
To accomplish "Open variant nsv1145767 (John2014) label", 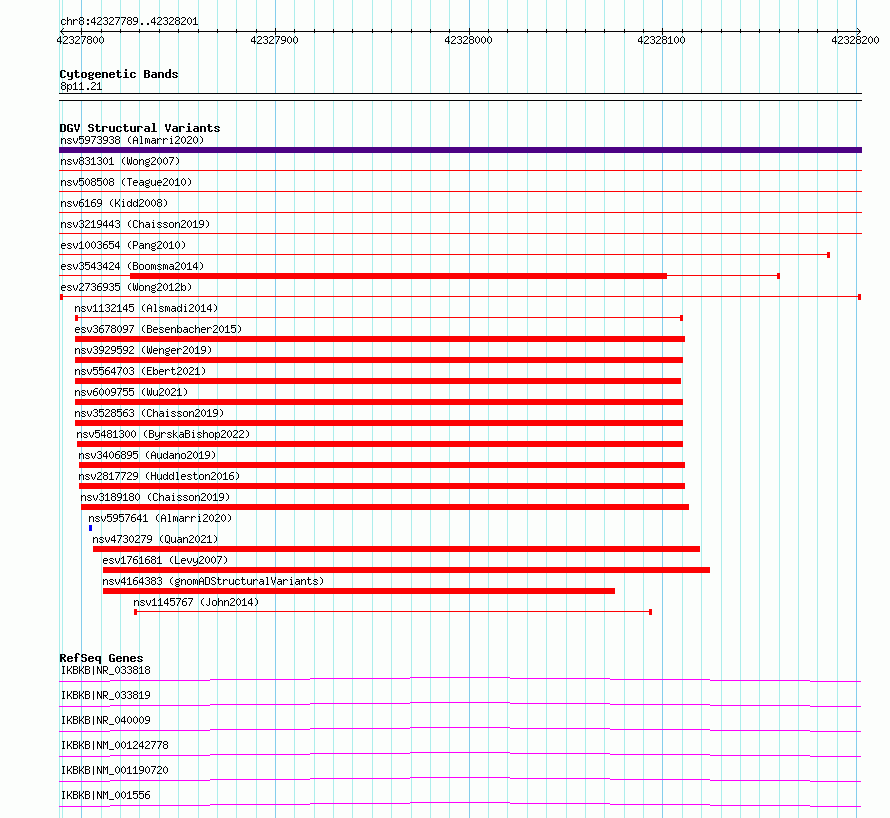I will point(196,602).
